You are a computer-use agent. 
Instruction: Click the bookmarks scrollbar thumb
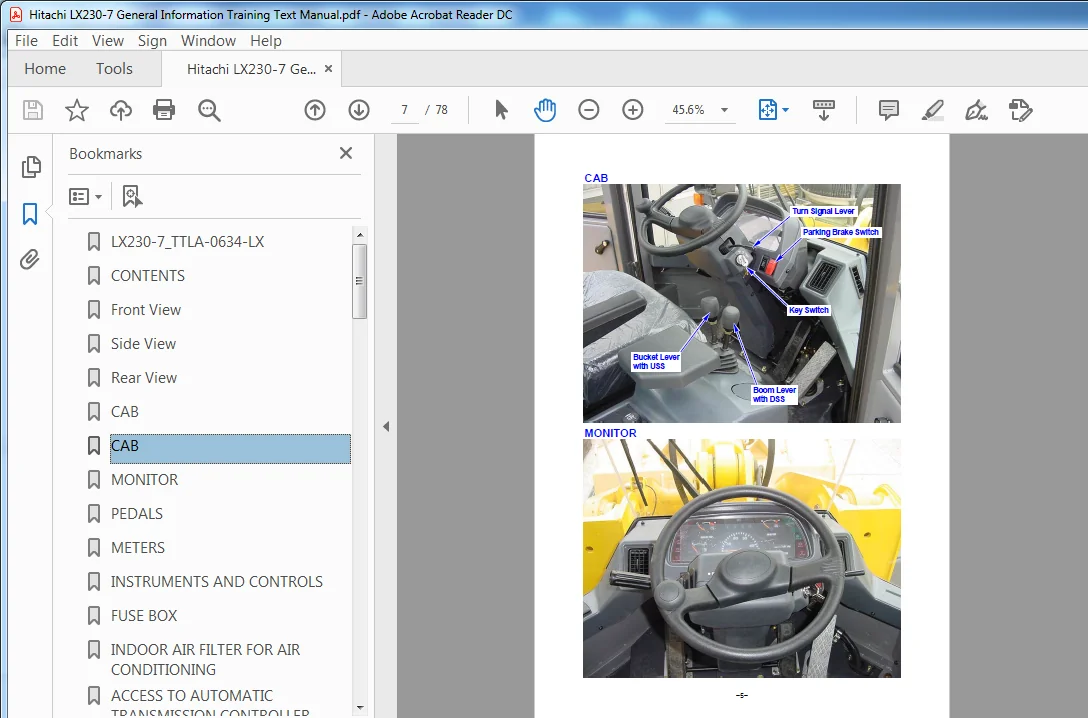(359, 281)
